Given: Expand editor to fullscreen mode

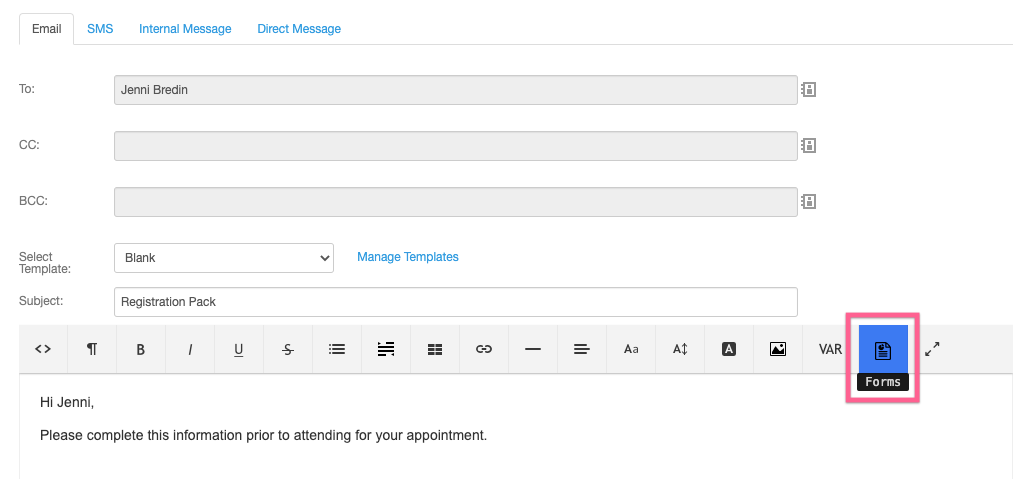Looking at the screenshot, I should pos(932,349).
